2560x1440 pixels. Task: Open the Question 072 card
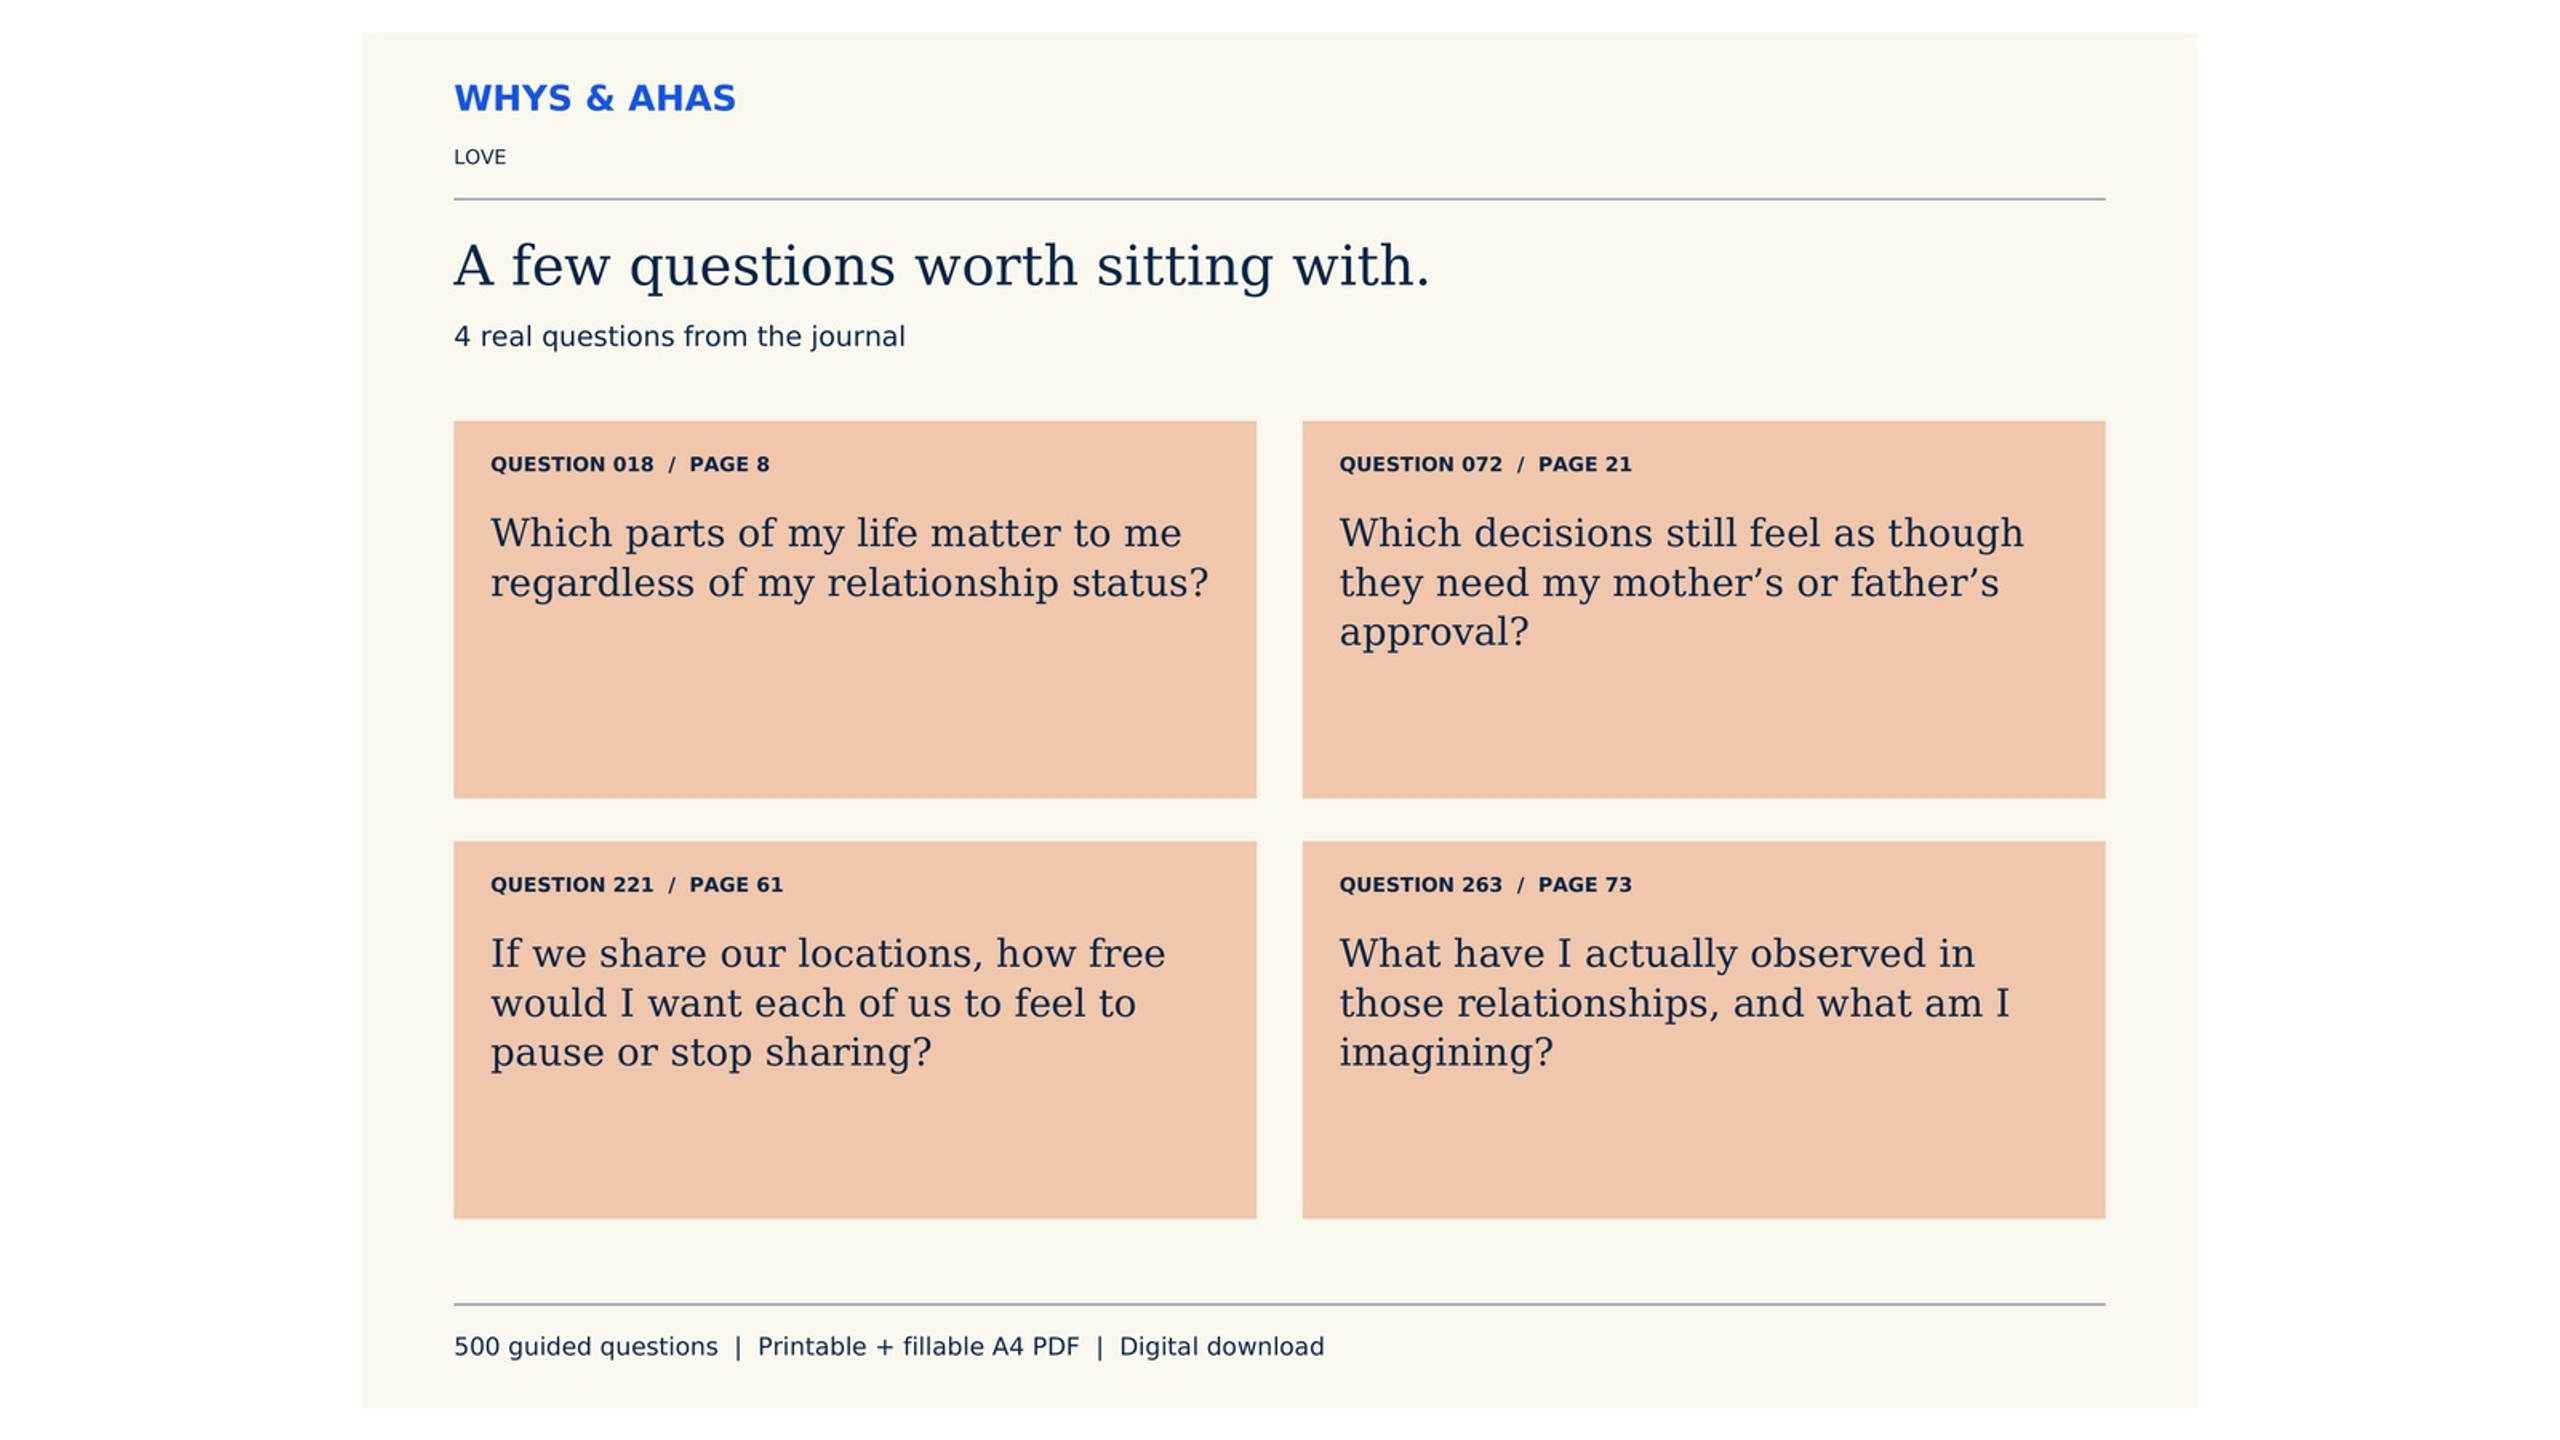click(1703, 609)
